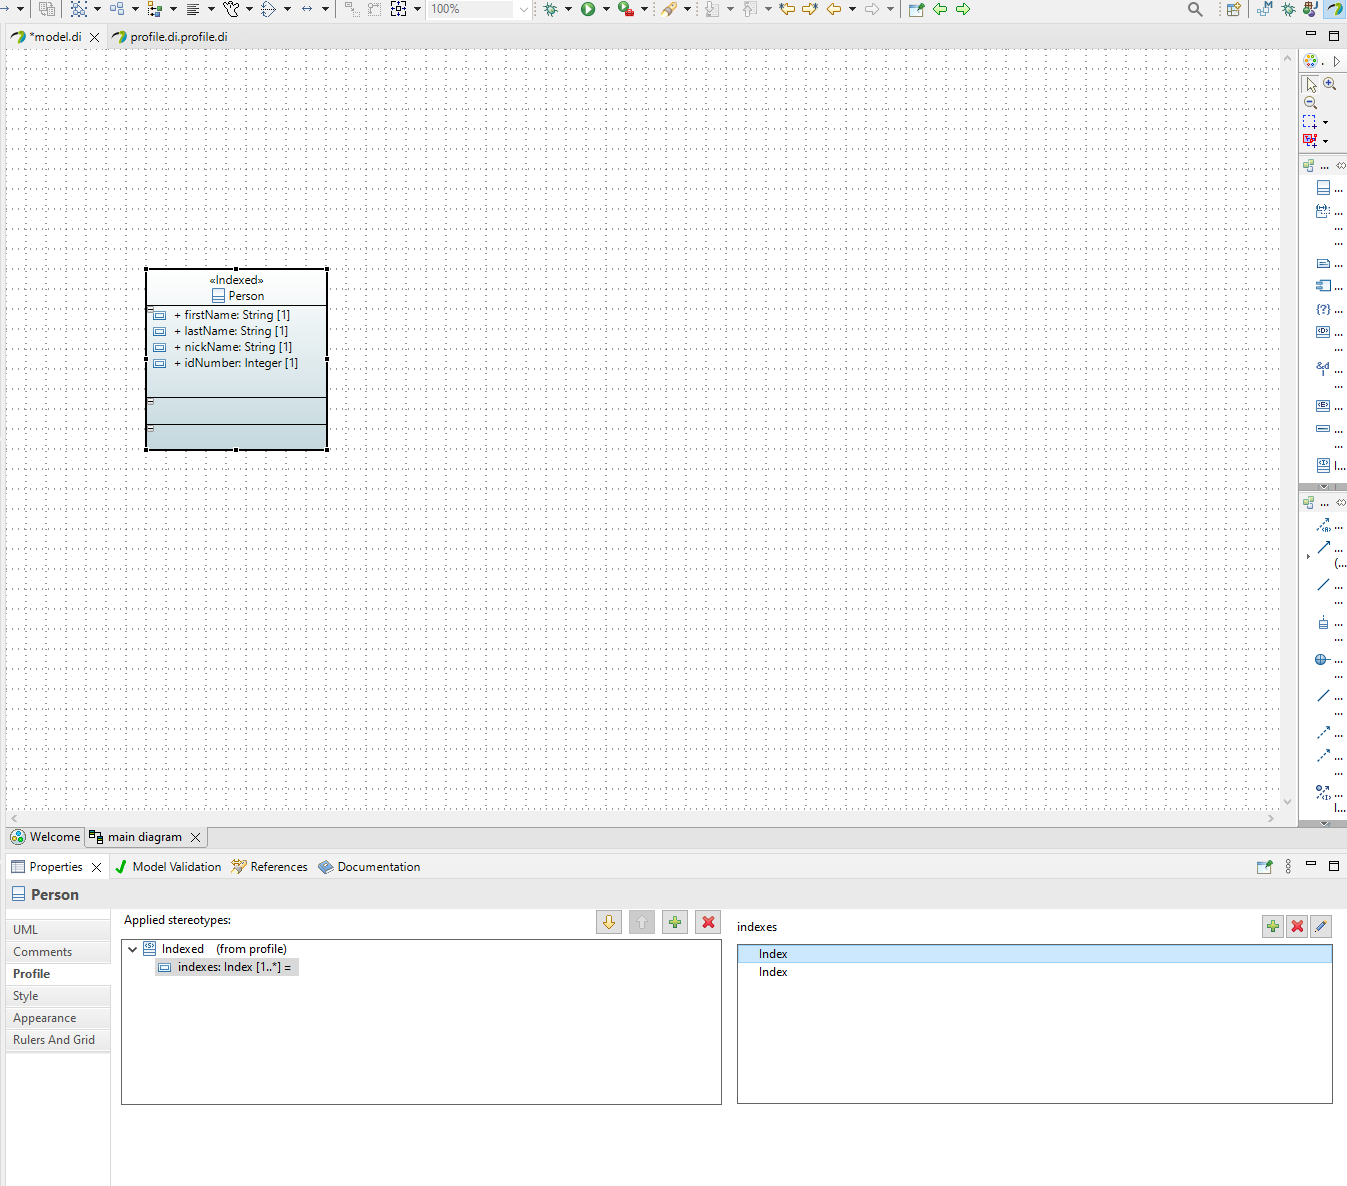The width and height of the screenshot is (1347, 1186).
Task: Select the idNumber attribute in Person class
Action: tap(240, 363)
